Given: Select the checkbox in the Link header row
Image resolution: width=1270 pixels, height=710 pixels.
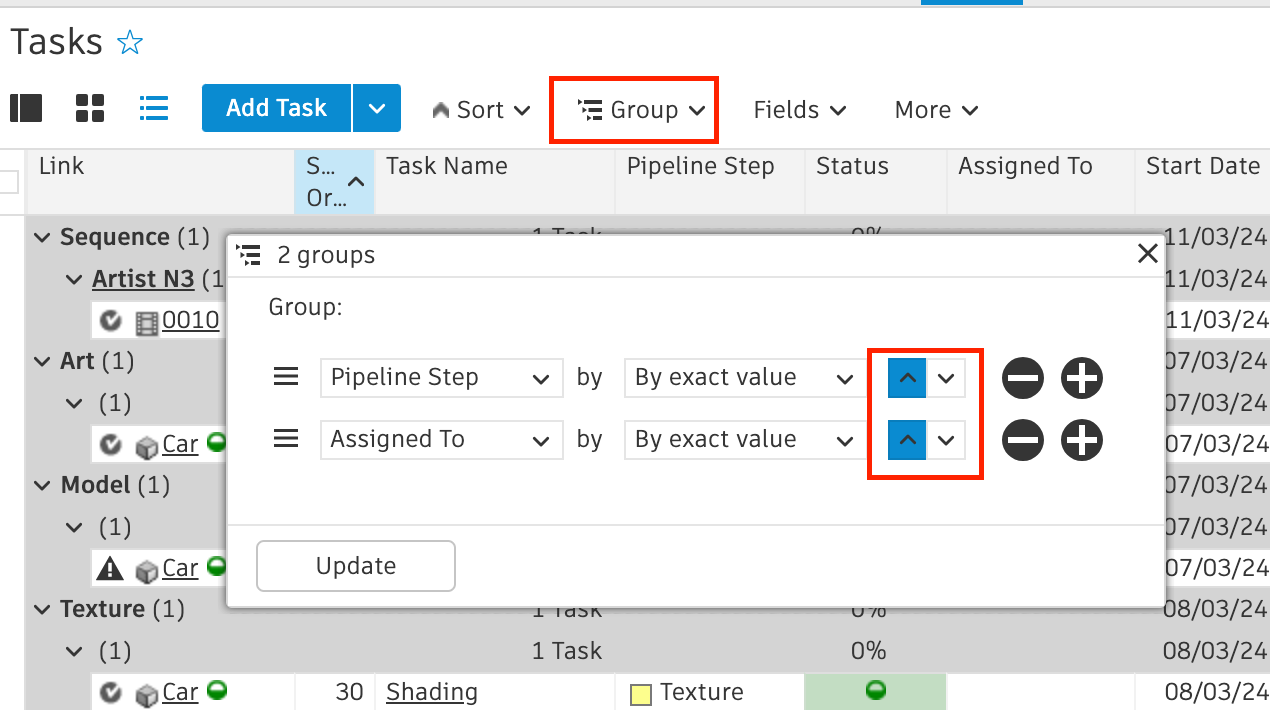Looking at the screenshot, I should point(8,181).
